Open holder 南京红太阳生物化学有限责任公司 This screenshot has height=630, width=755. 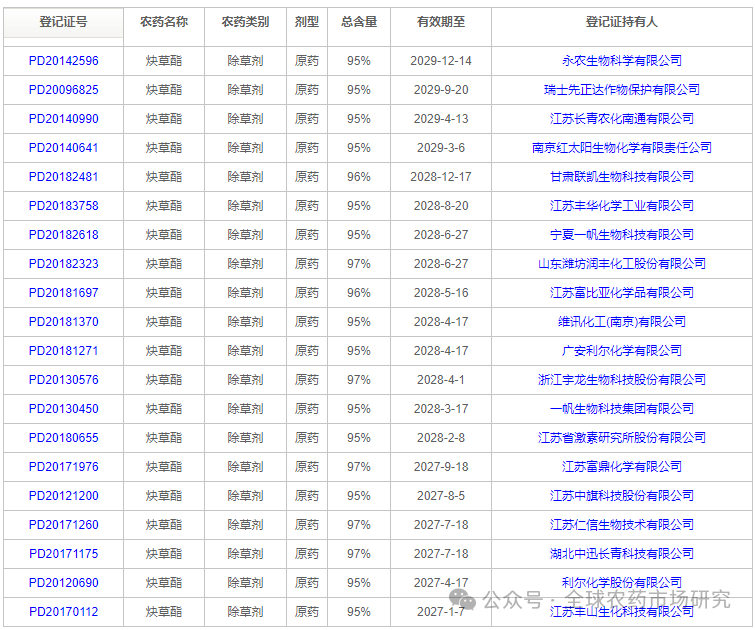622,148
